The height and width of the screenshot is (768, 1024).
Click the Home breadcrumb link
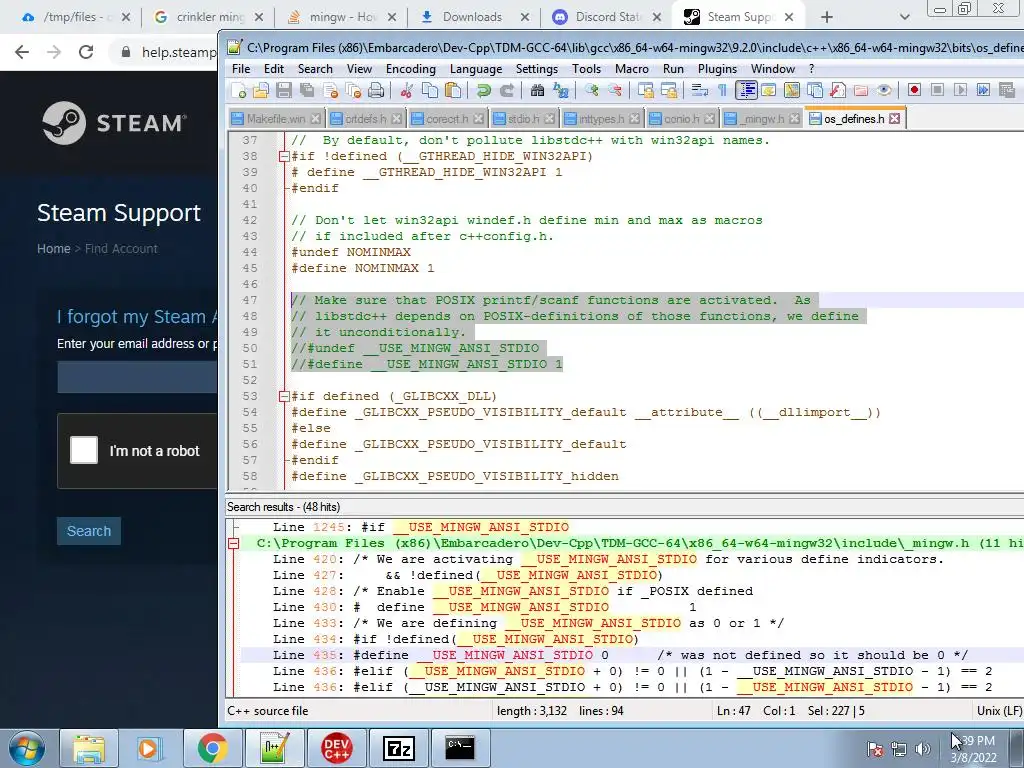[54, 249]
